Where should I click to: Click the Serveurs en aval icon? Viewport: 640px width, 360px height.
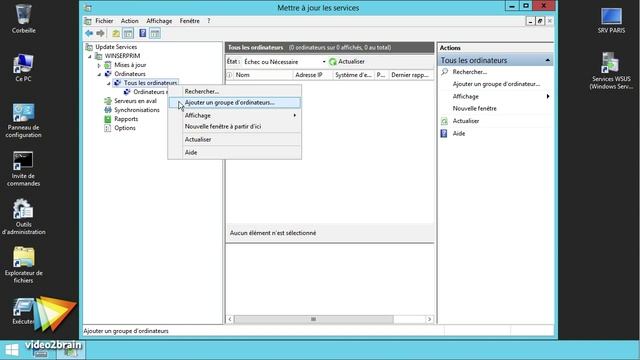click(x=108, y=101)
